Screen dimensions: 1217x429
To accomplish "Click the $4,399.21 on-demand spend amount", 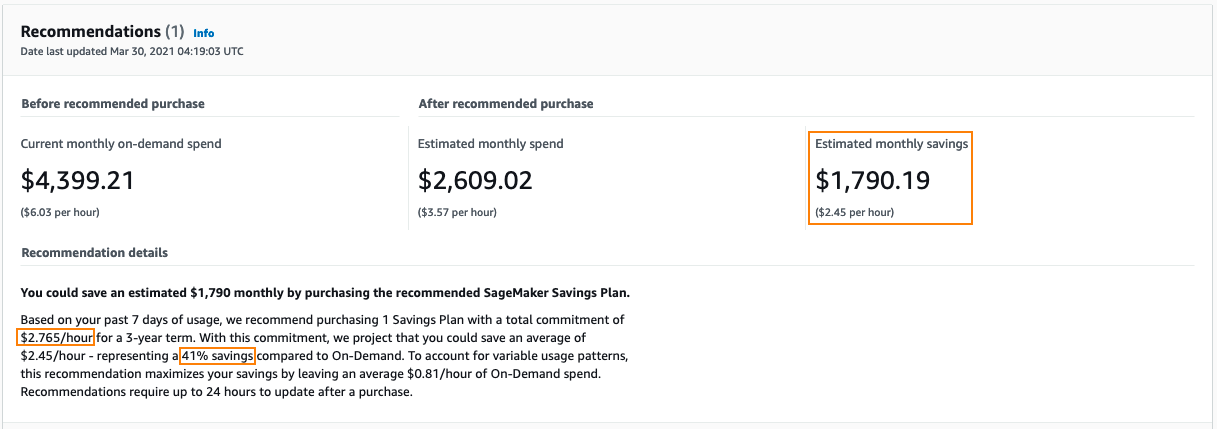I will coord(77,180).
